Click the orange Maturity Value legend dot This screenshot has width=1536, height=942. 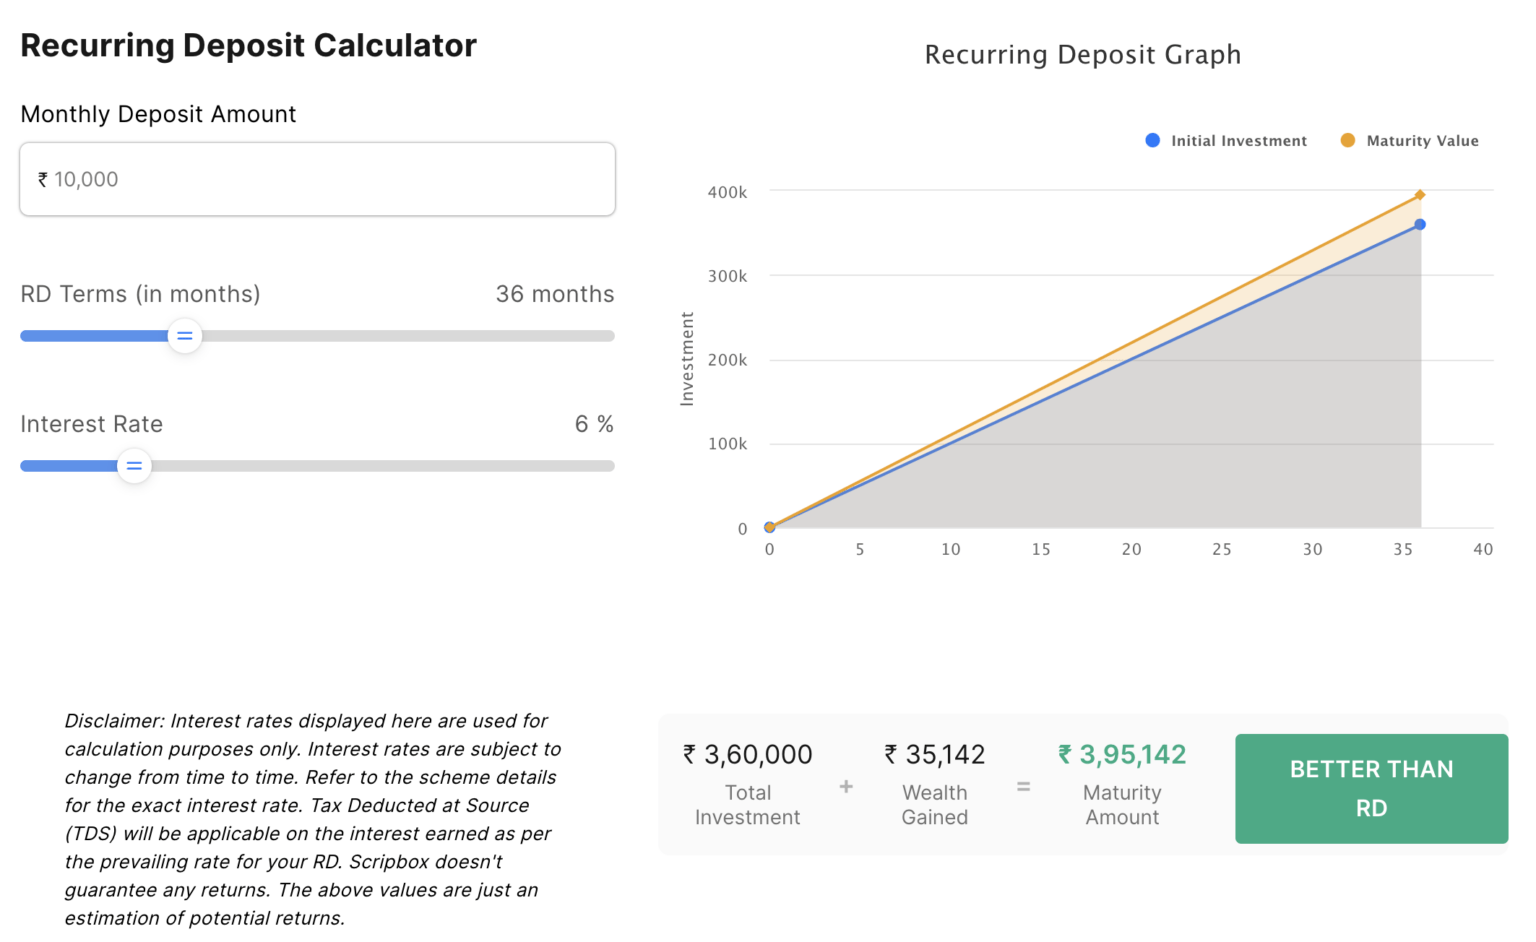pos(1348,140)
